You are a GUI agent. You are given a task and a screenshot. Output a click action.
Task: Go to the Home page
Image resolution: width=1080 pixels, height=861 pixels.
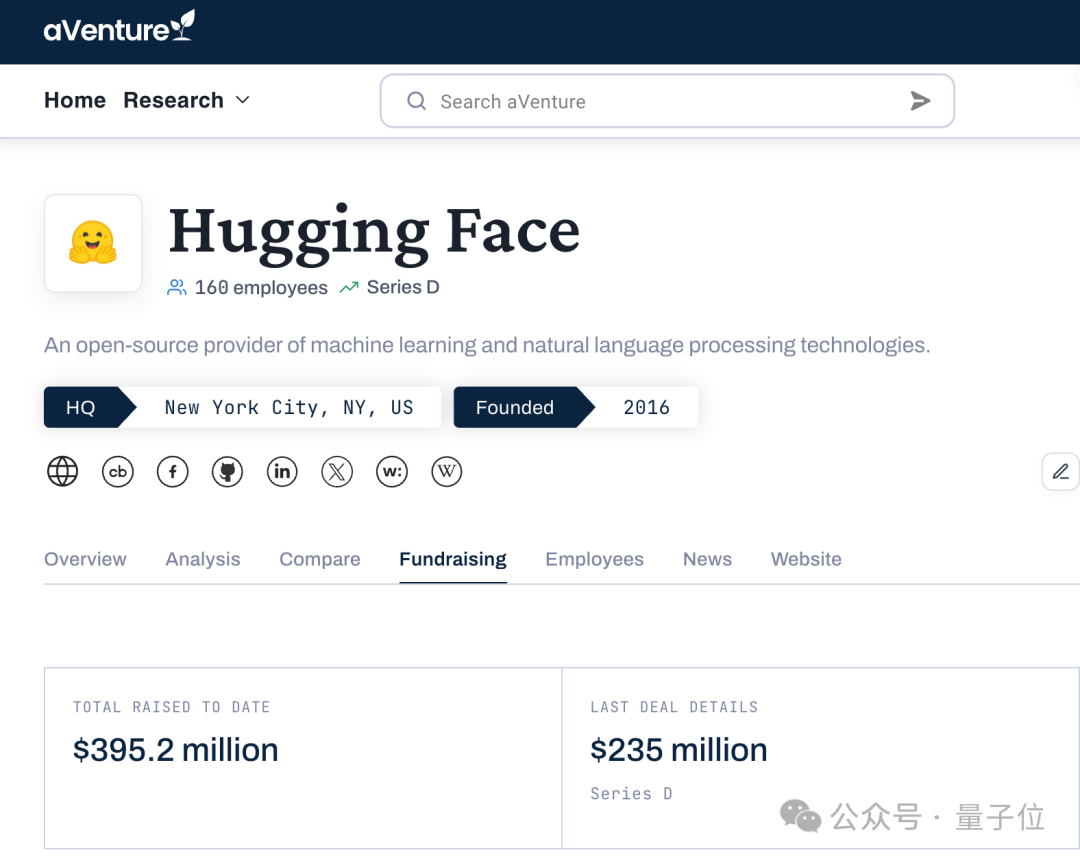coord(75,101)
